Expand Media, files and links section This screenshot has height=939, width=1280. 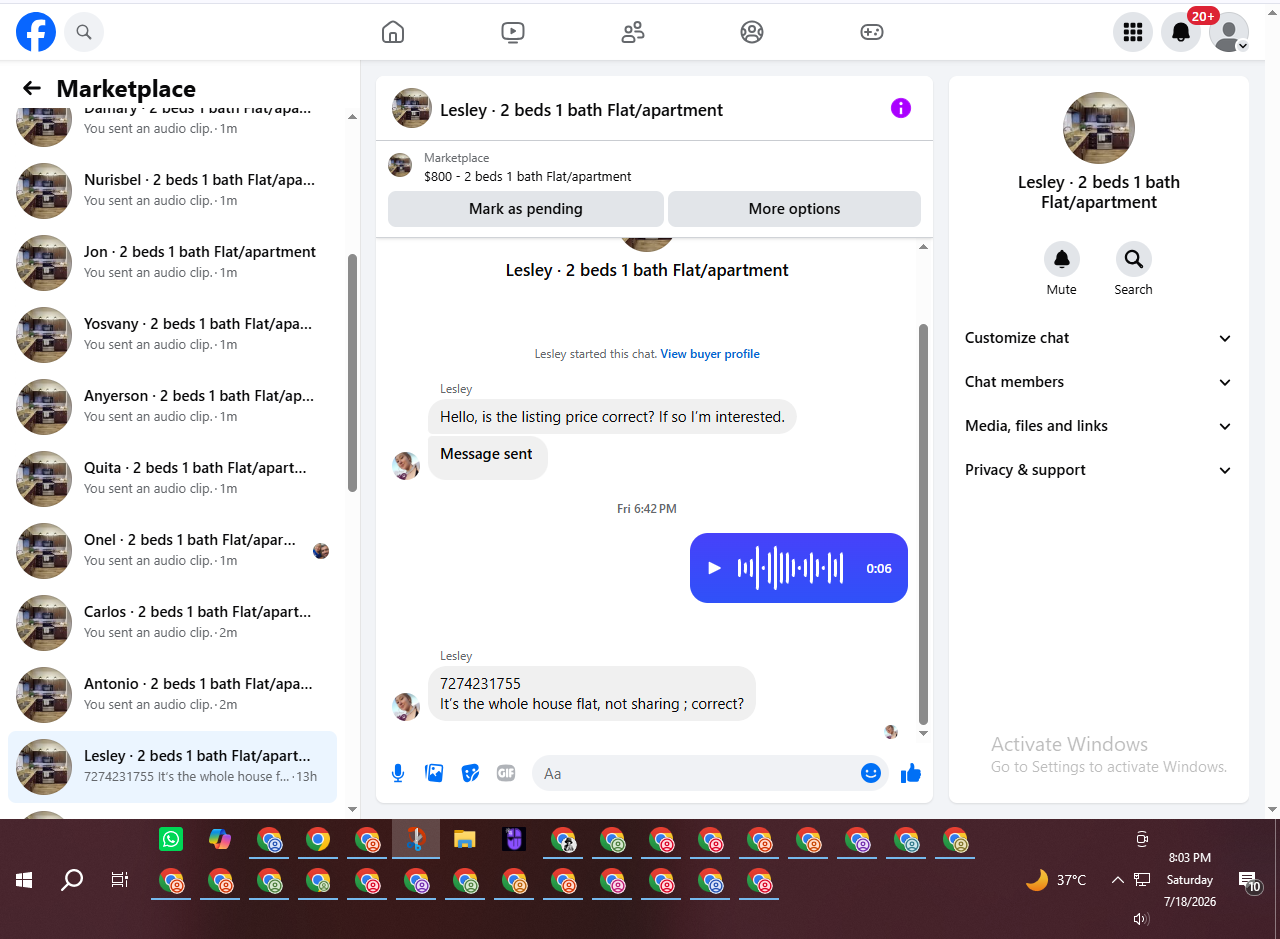[x=1099, y=426]
